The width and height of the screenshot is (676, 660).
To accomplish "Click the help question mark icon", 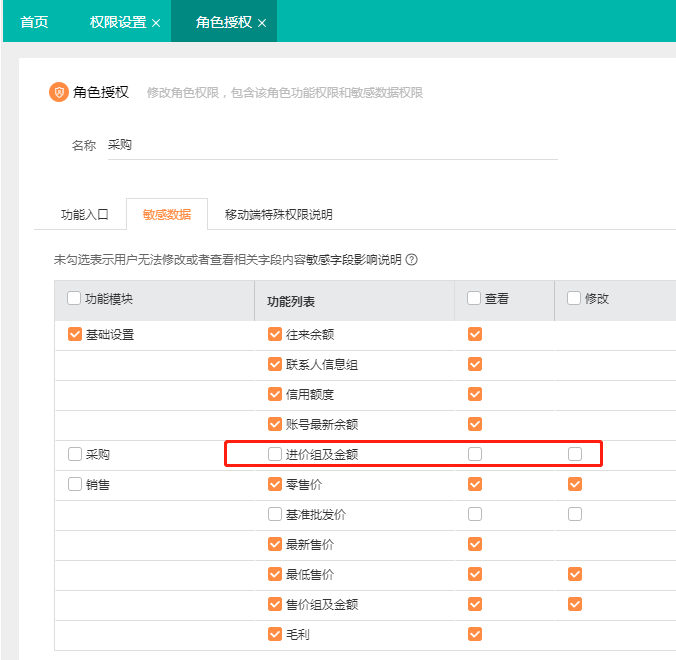I will point(411,260).
